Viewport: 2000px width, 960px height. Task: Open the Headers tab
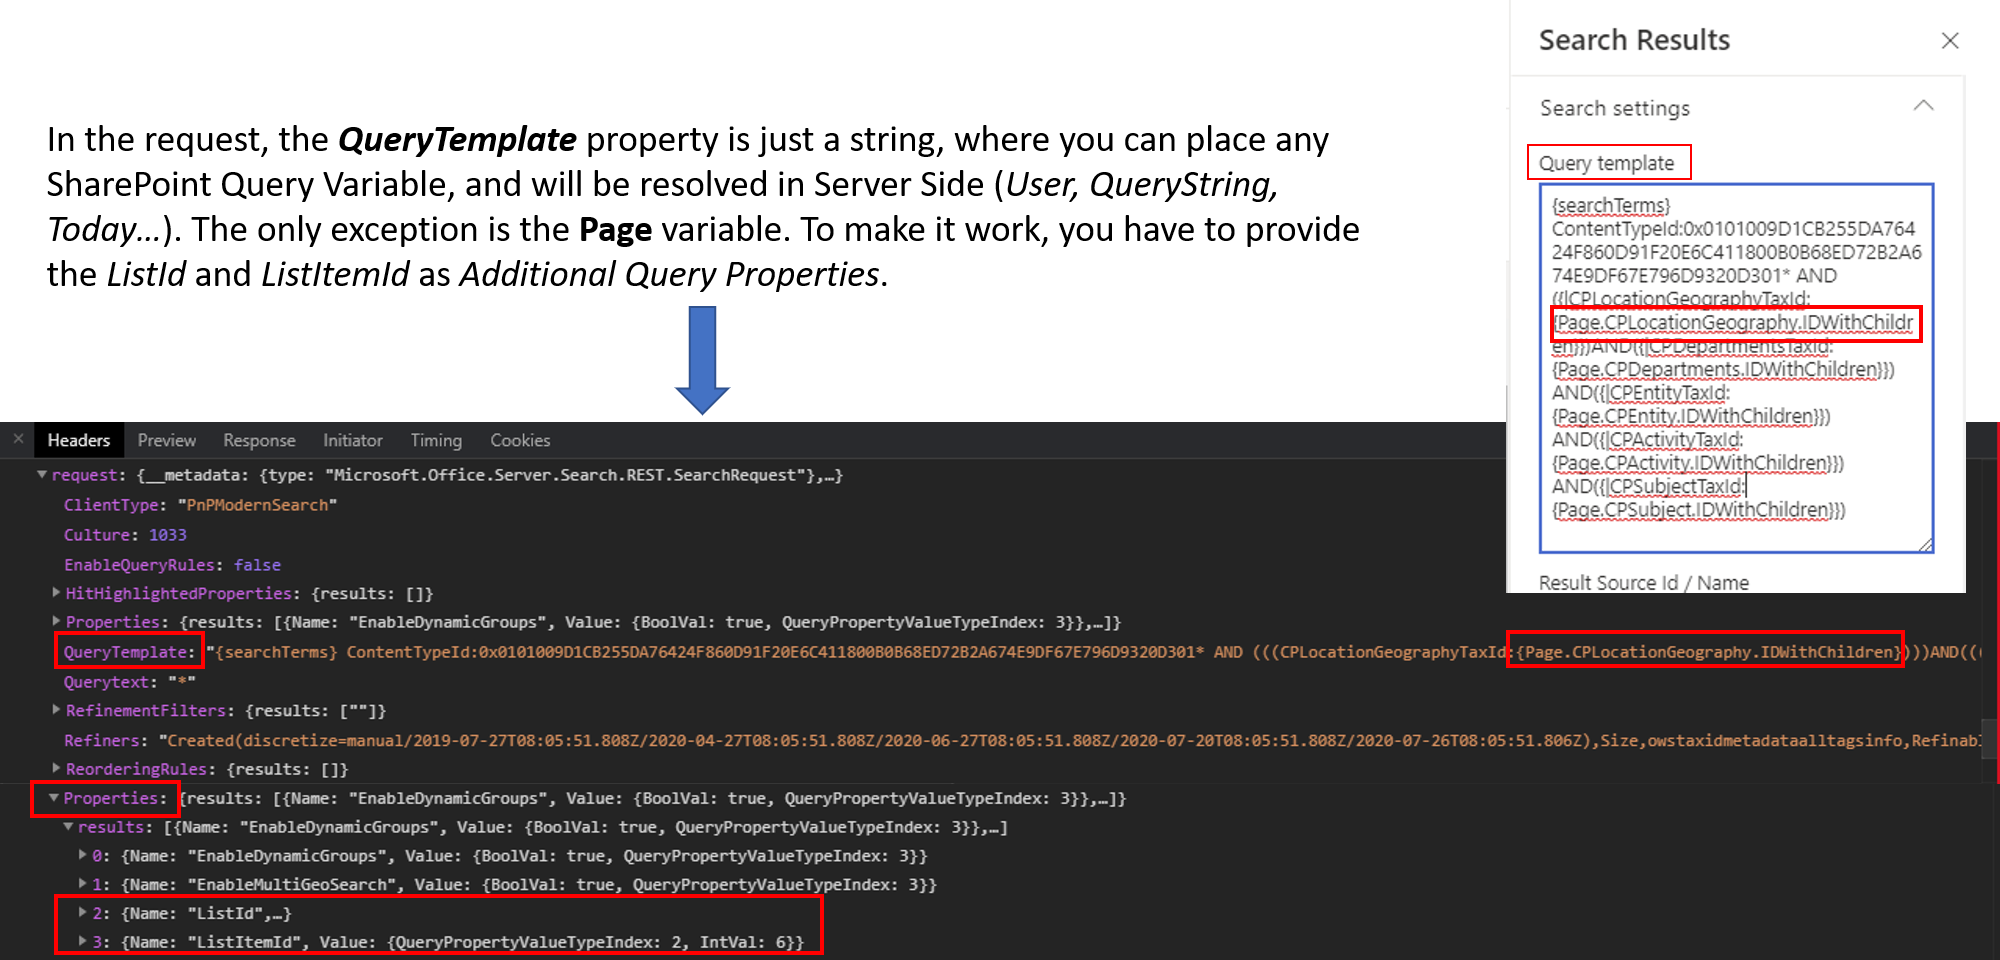click(x=79, y=440)
